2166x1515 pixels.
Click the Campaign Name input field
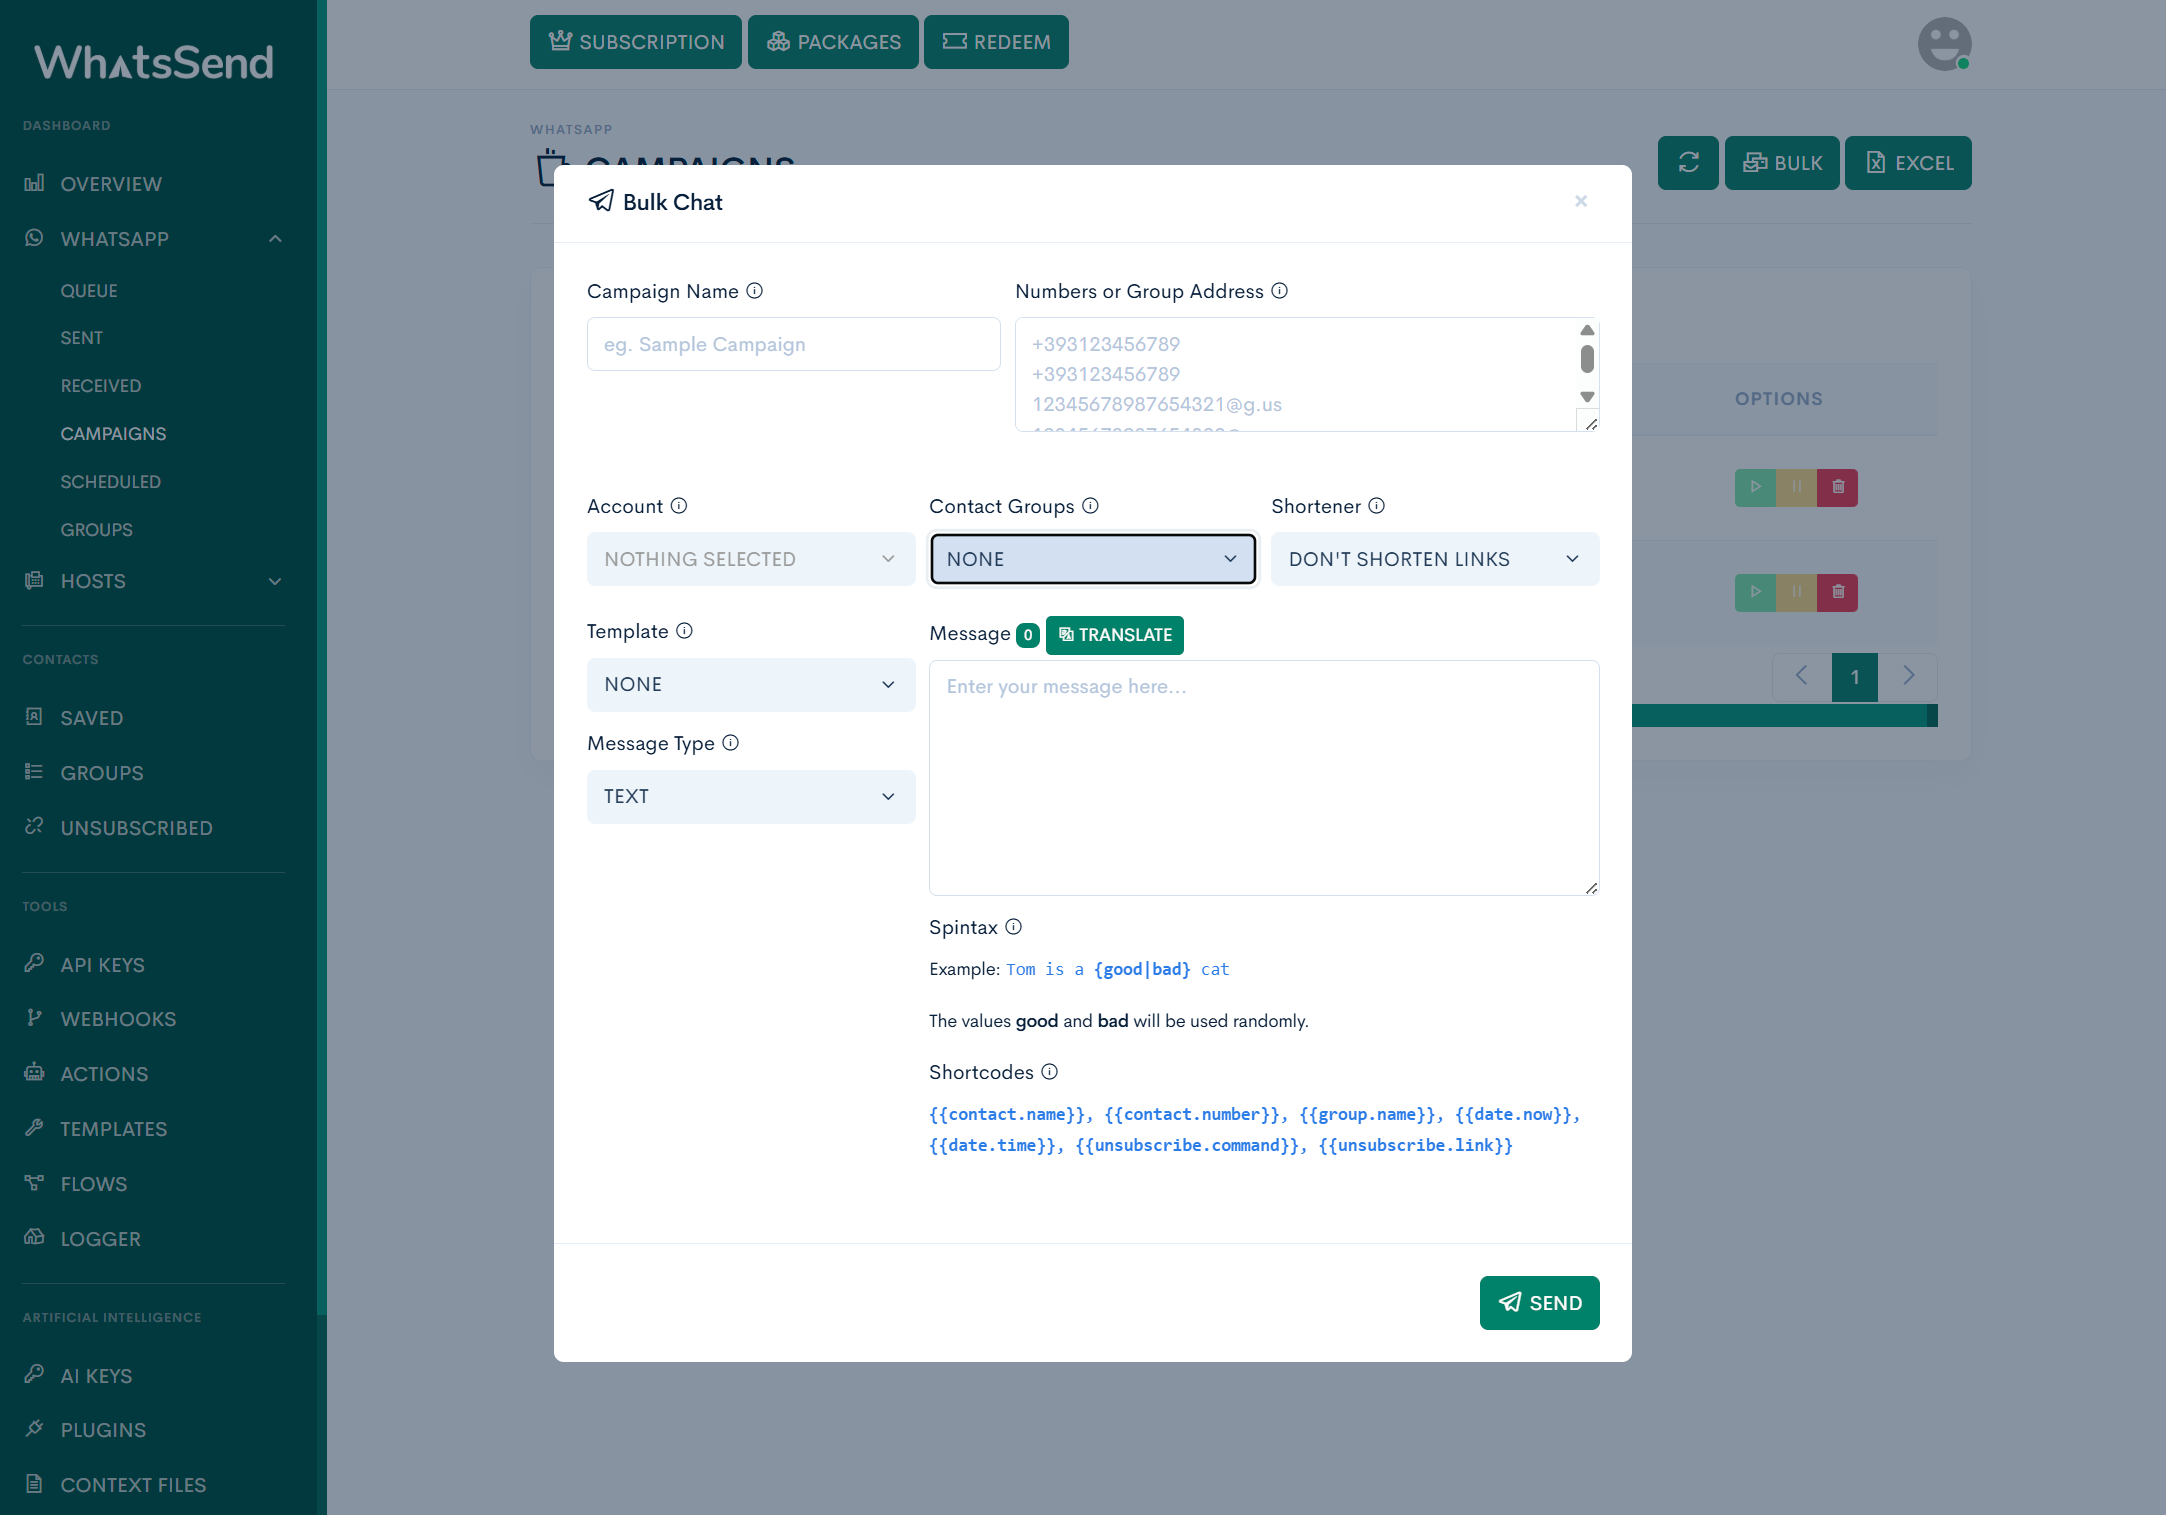(794, 344)
